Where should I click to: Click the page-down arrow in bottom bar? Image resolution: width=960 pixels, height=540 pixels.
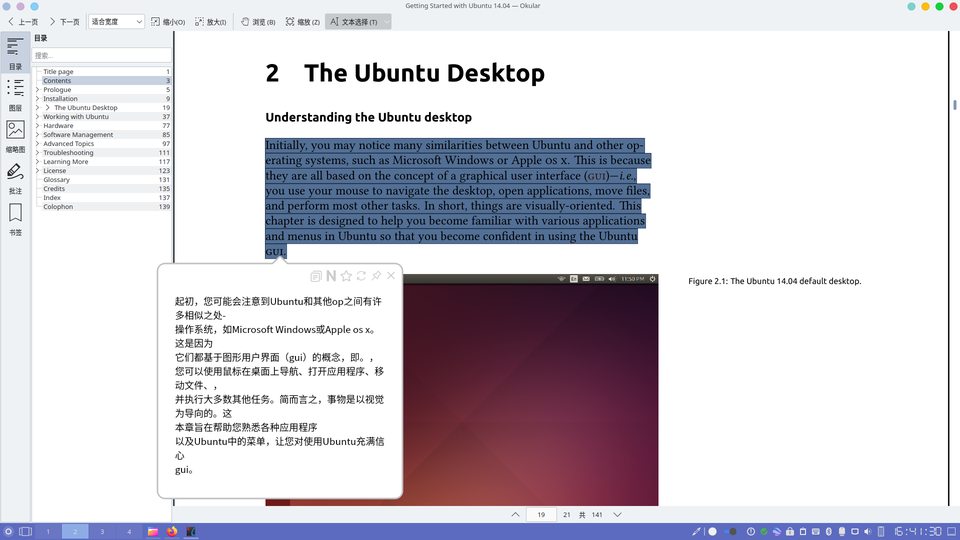click(x=617, y=515)
